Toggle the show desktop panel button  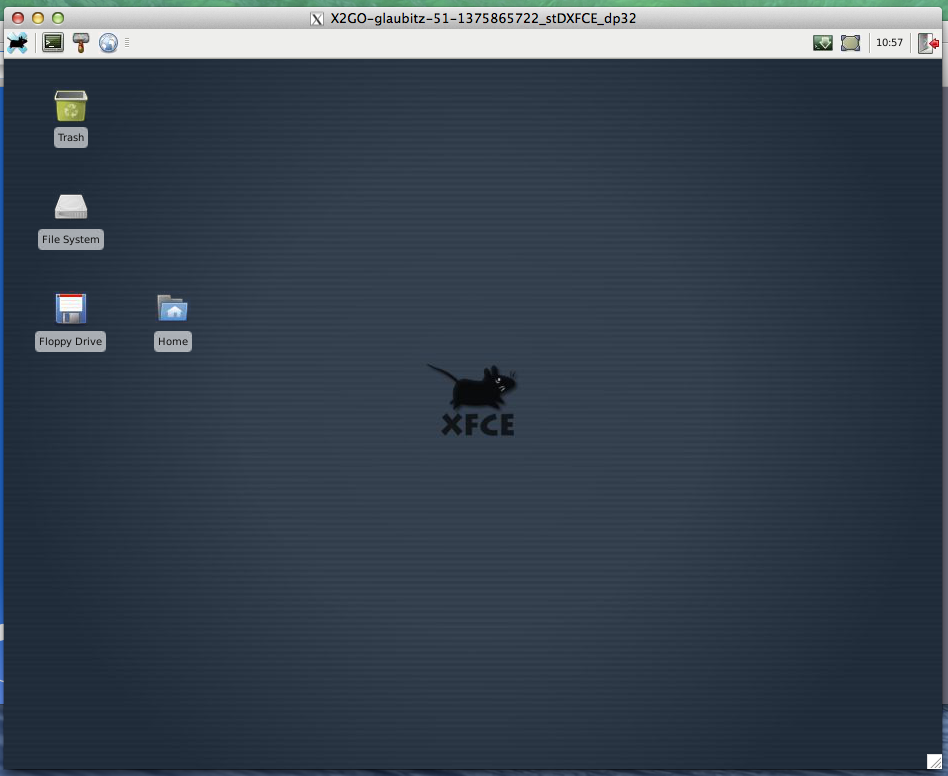click(x=850, y=43)
